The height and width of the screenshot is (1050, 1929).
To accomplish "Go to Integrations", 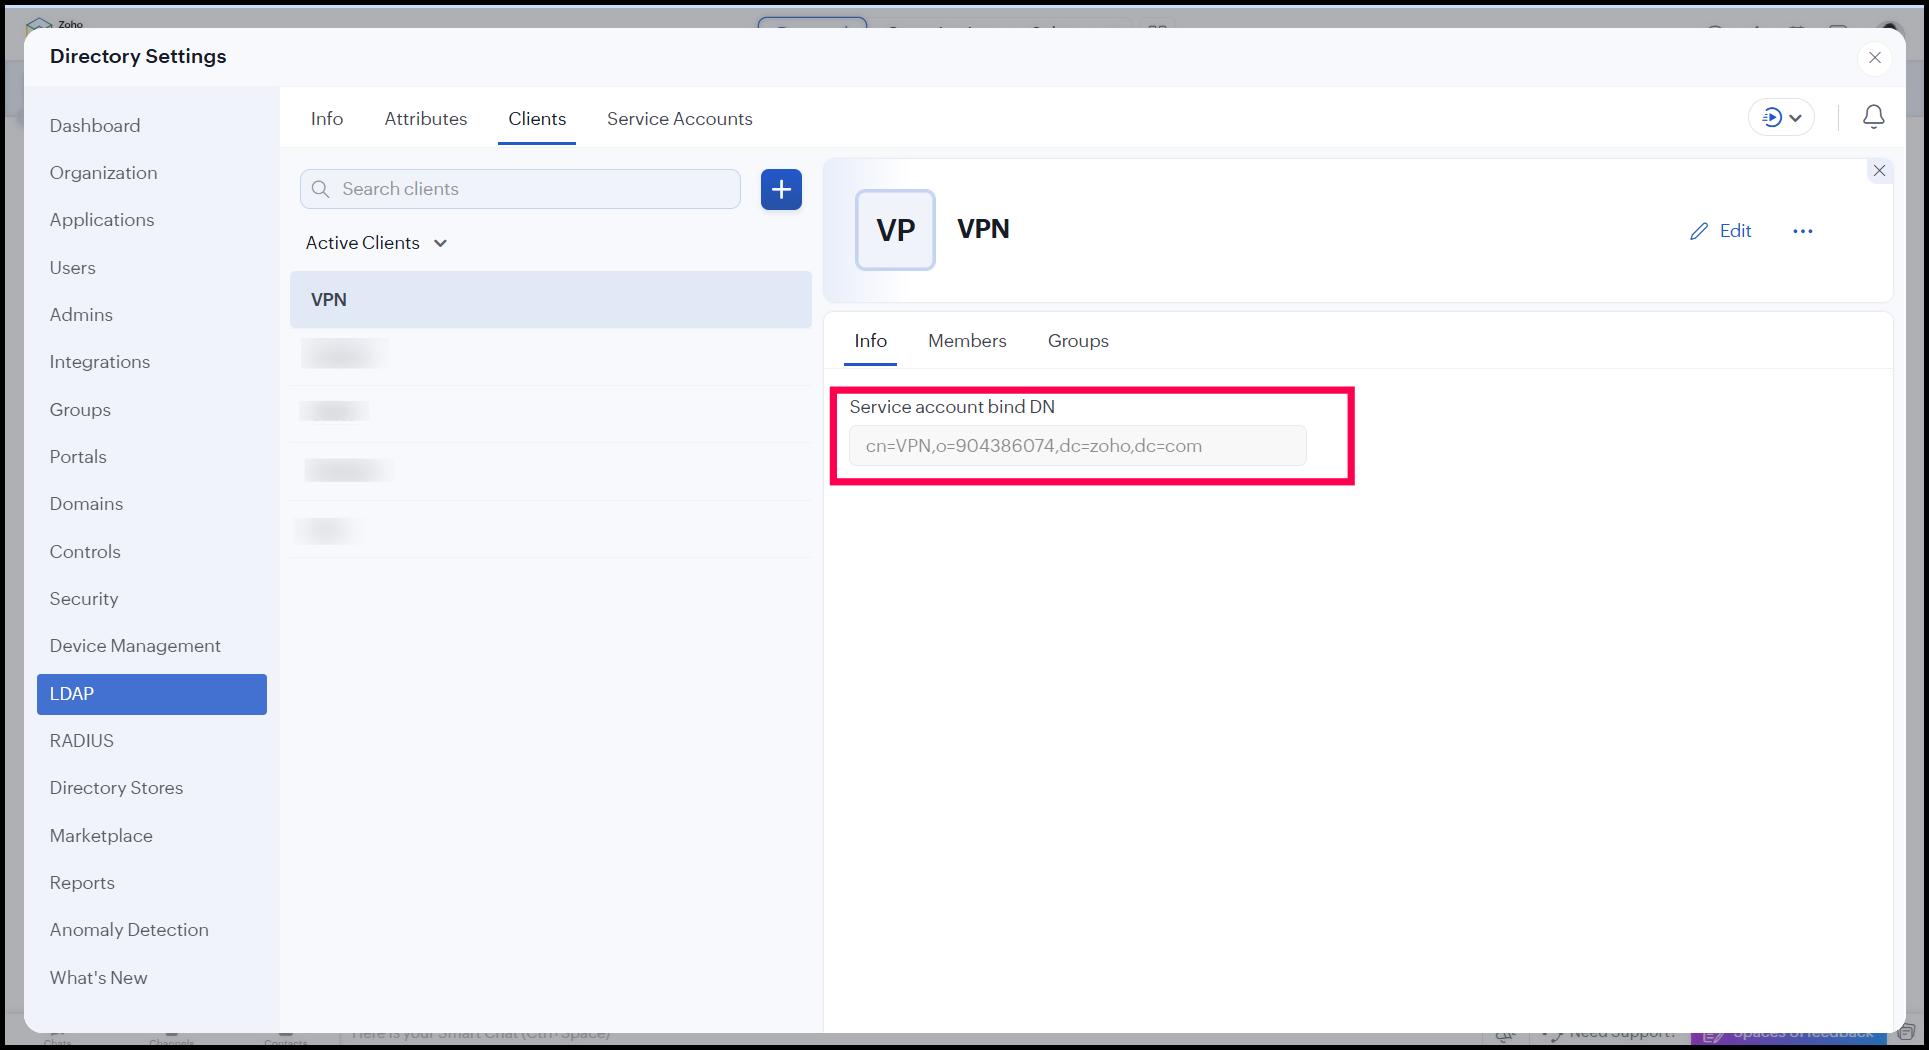I will click(x=100, y=362).
